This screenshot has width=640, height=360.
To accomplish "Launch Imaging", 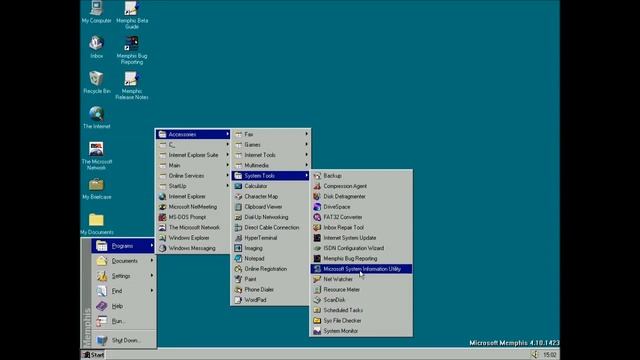I will pyautogui.click(x=271, y=248).
